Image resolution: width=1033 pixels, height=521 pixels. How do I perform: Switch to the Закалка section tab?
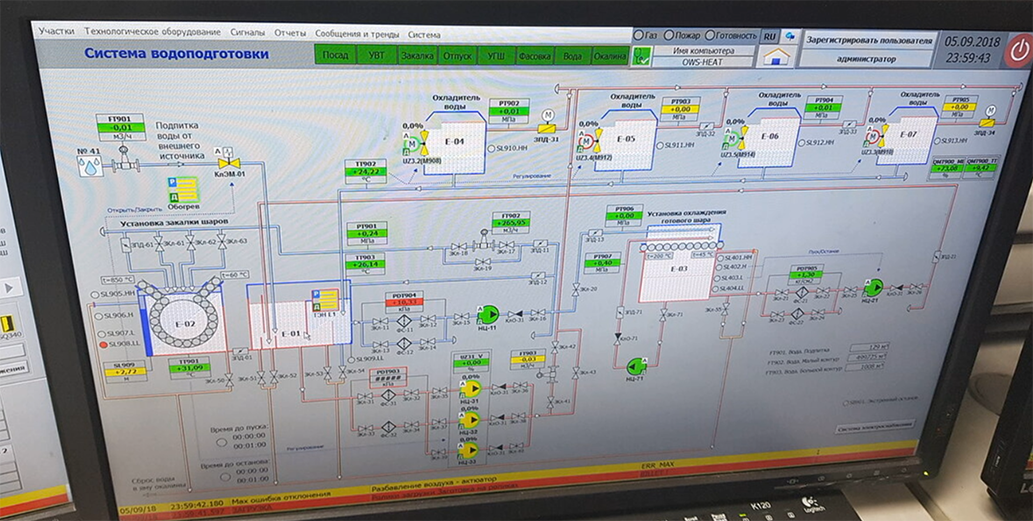[x=417, y=56]
